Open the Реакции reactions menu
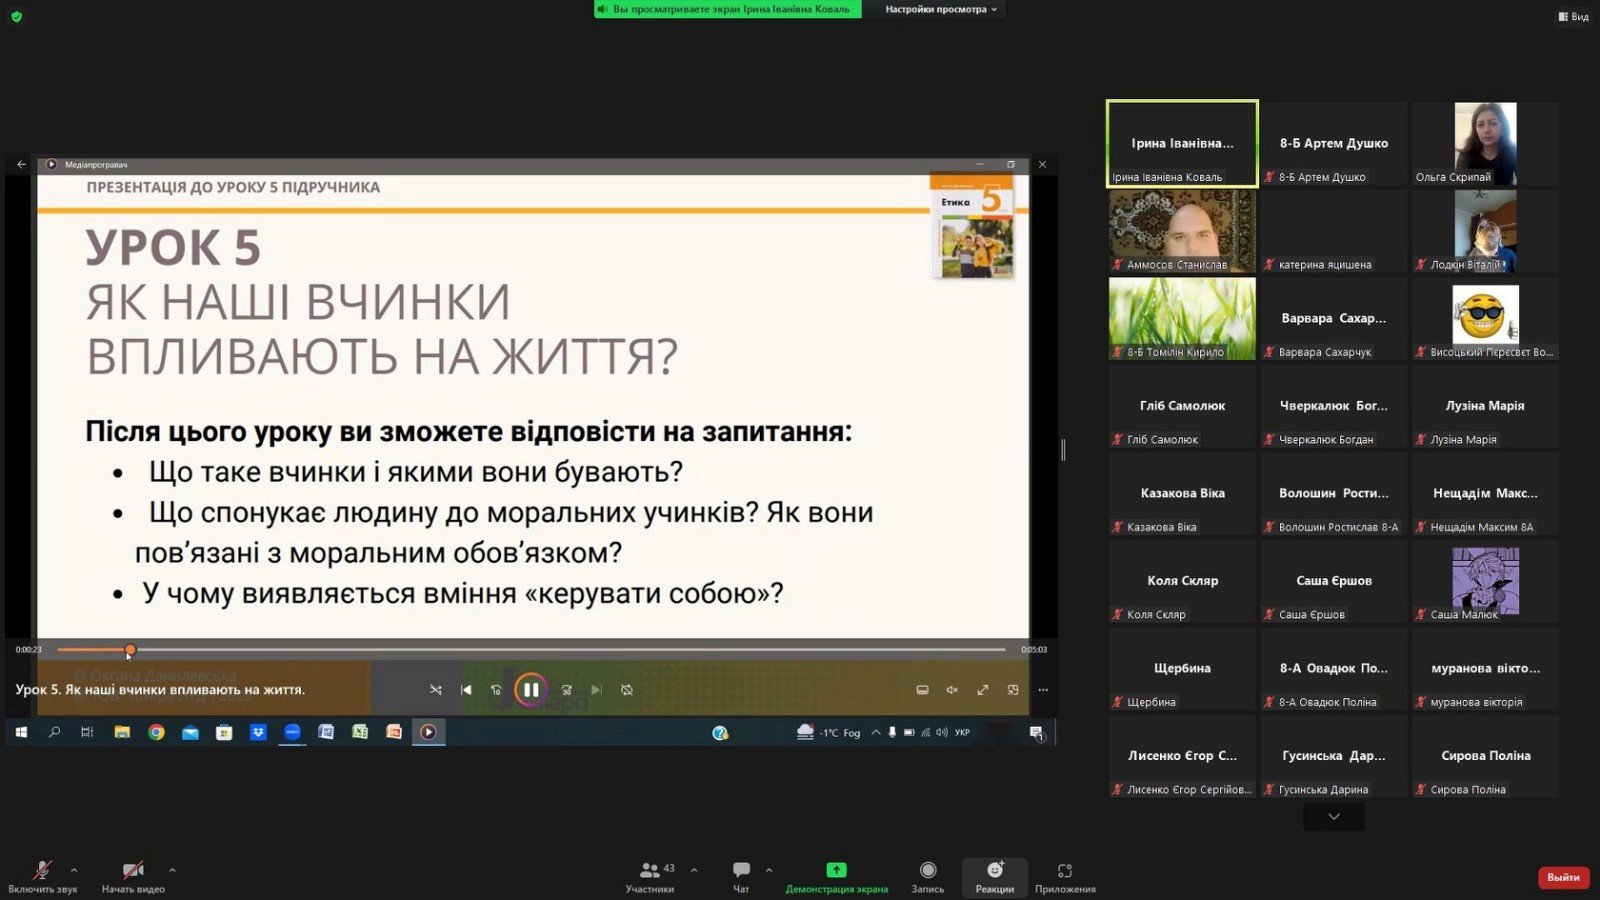Image resolution: width=1600 pixels, height=900 pixels. pos(995,876)
